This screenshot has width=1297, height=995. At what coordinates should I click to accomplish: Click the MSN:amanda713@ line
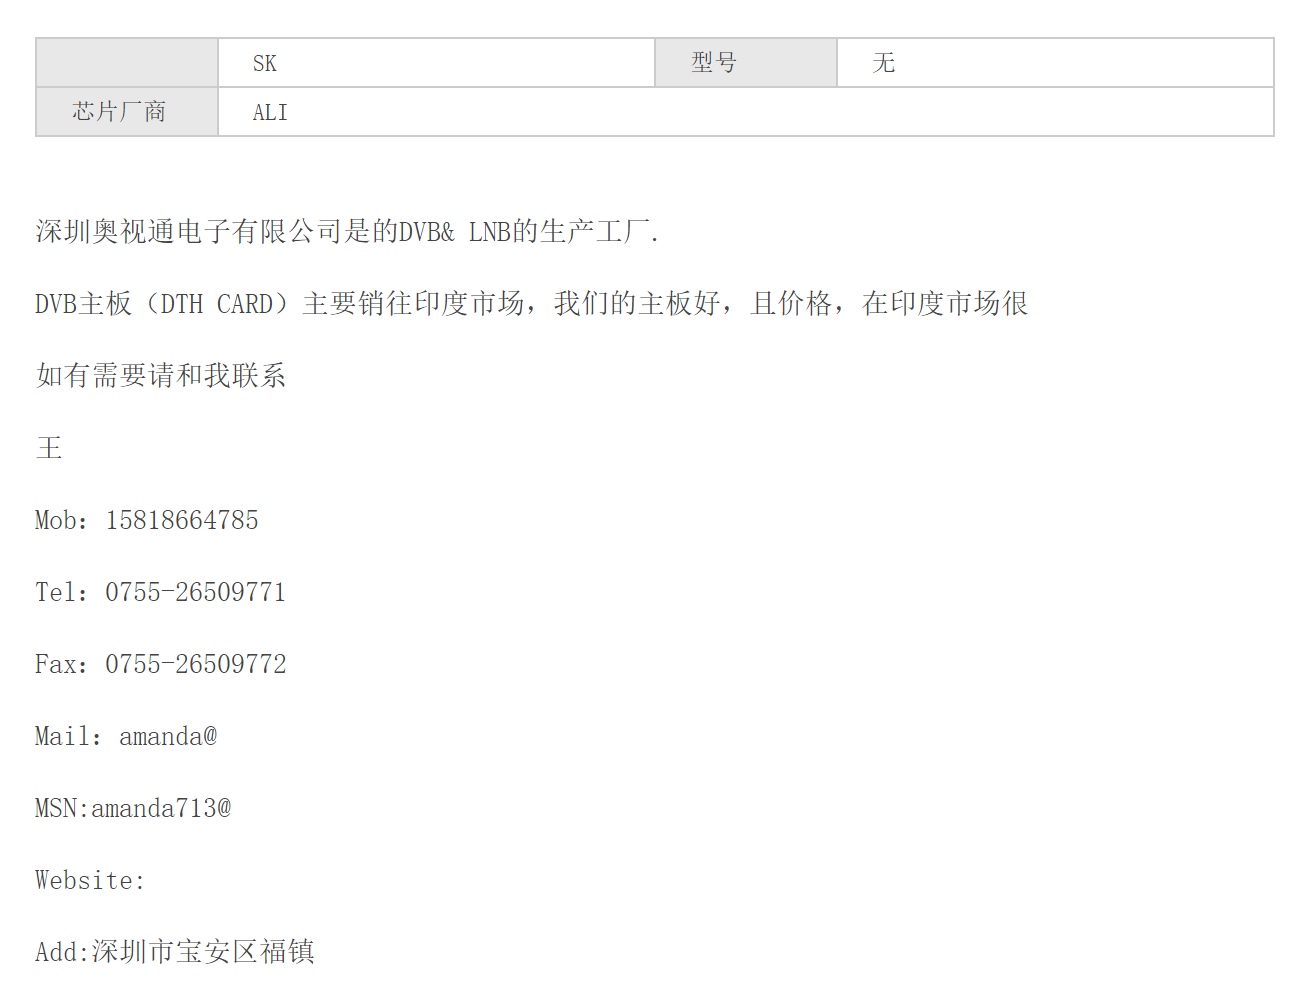click(x=133, y=808)
